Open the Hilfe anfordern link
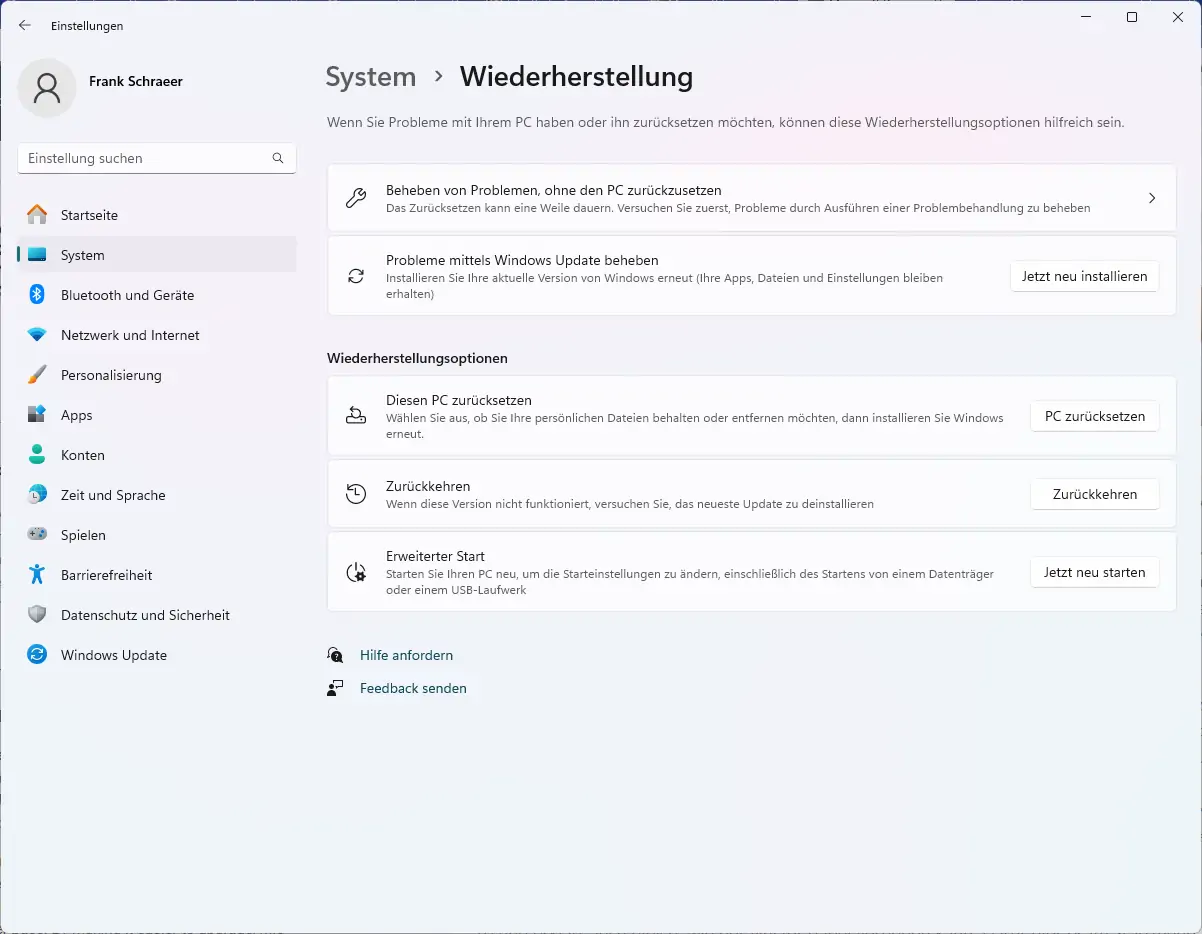The width and height of the screenshot is (1202, 934). tap(406, 655)
